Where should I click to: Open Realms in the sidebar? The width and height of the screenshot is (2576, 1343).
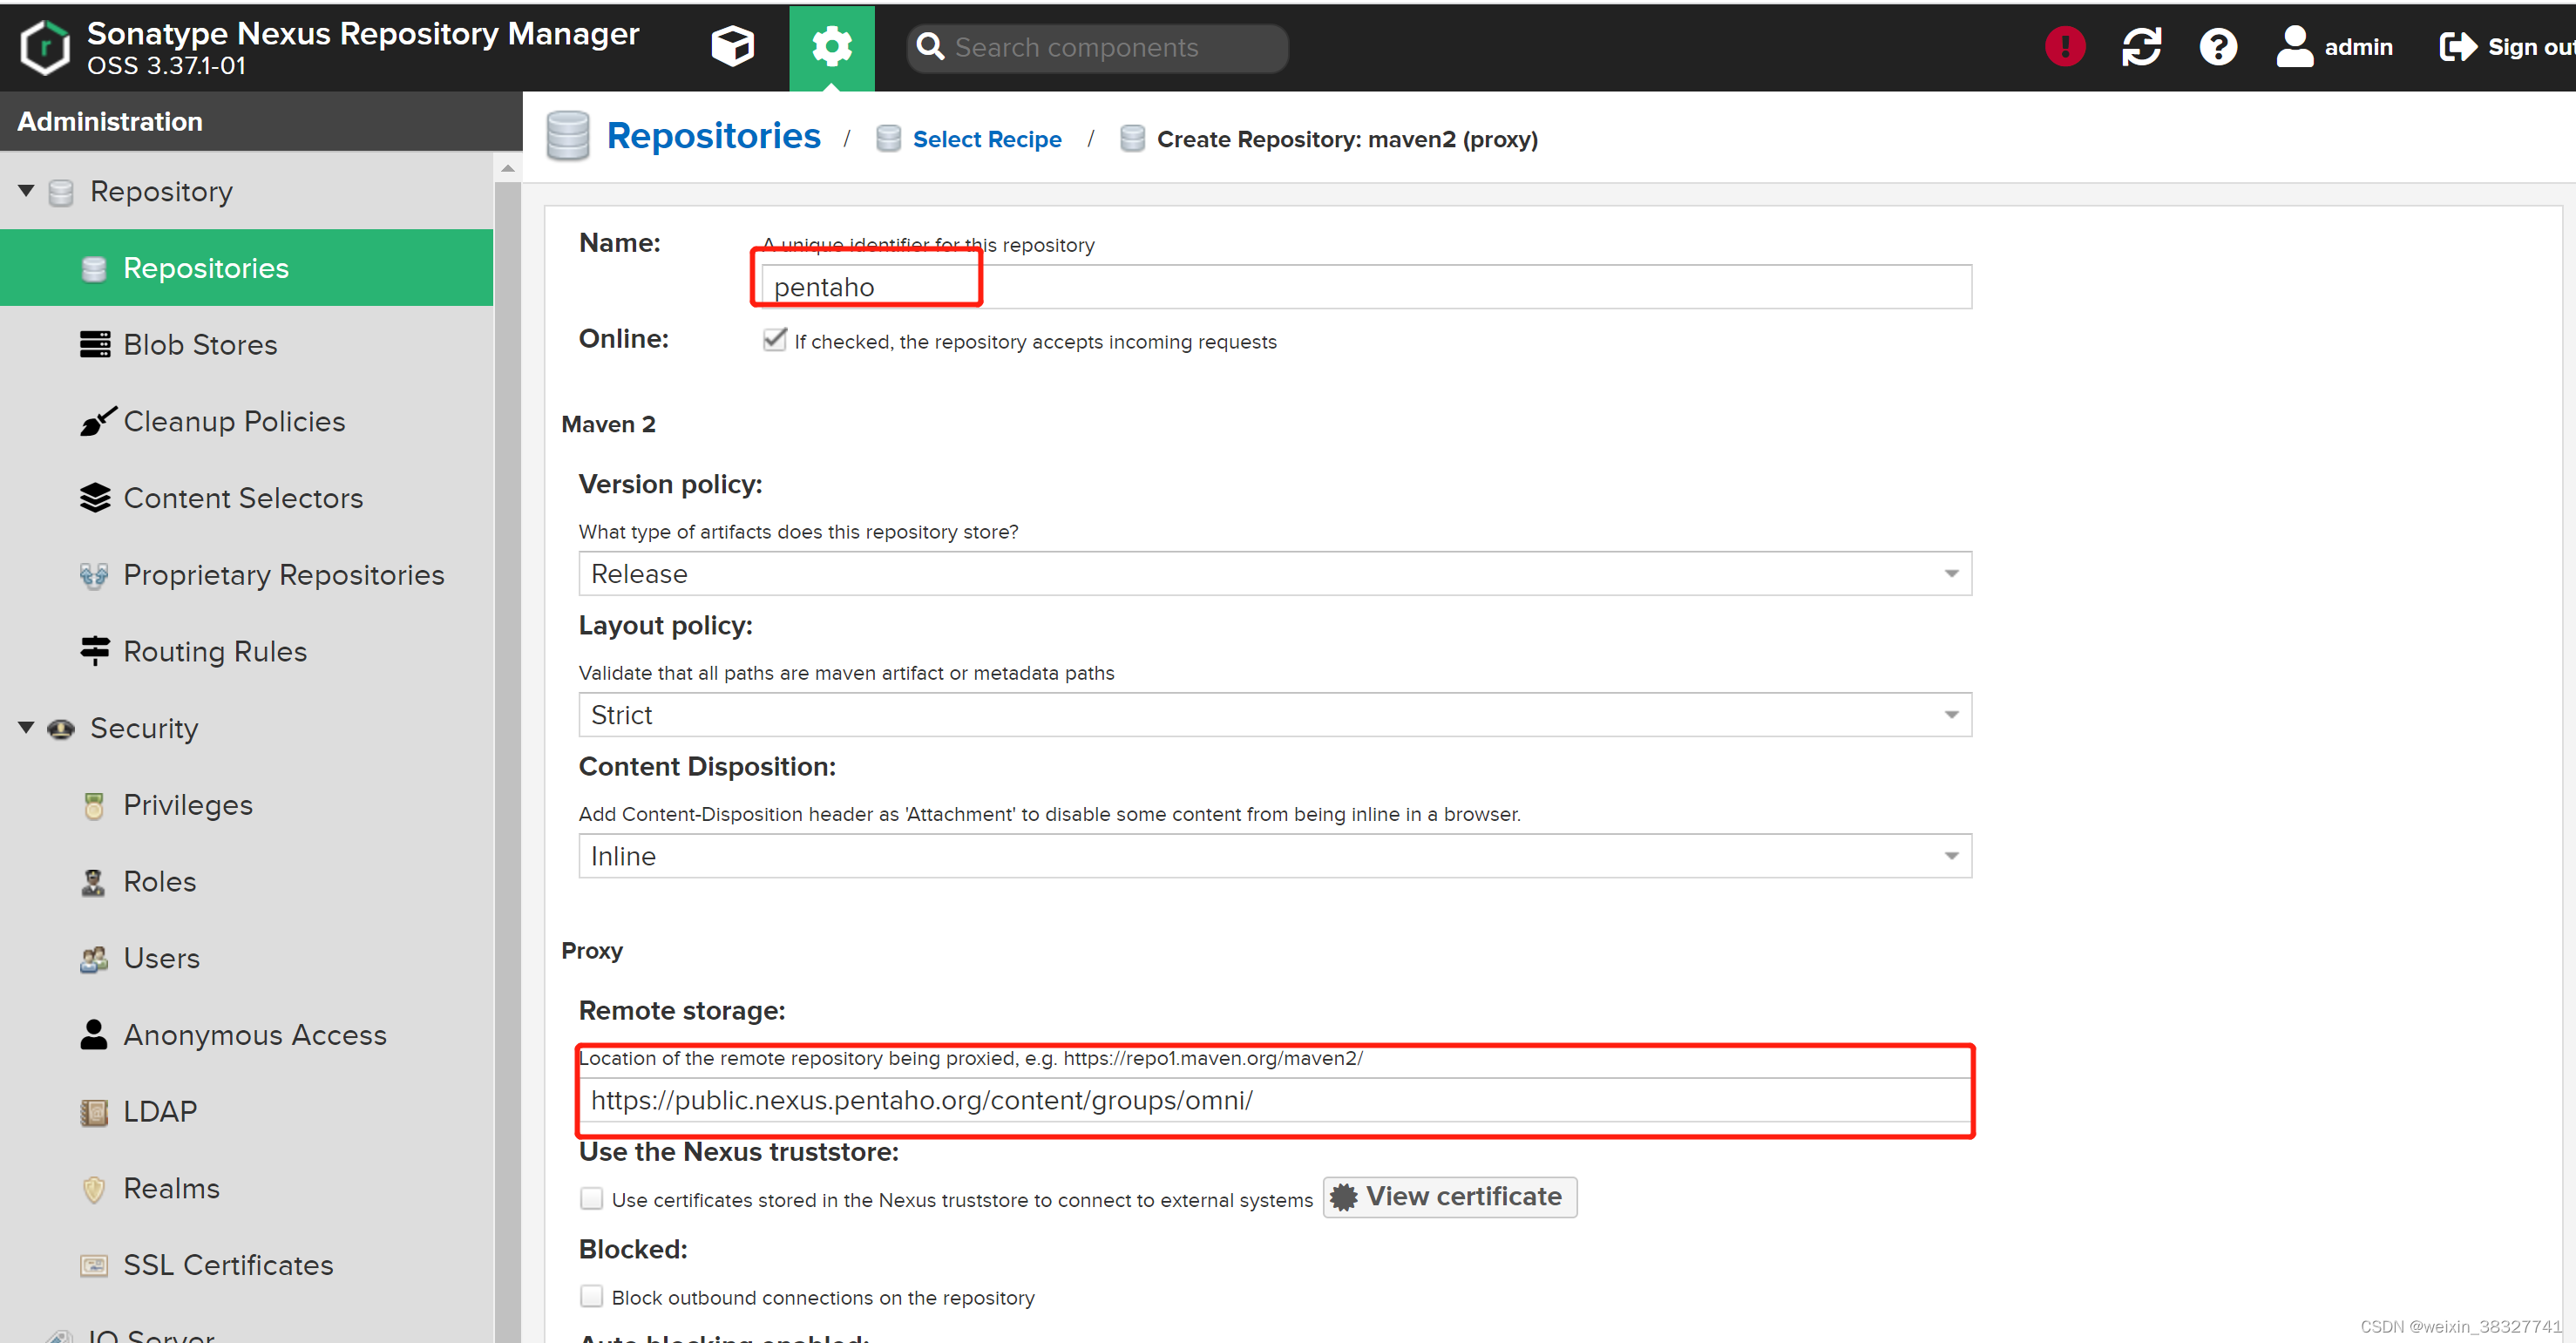click(246, 1188)
